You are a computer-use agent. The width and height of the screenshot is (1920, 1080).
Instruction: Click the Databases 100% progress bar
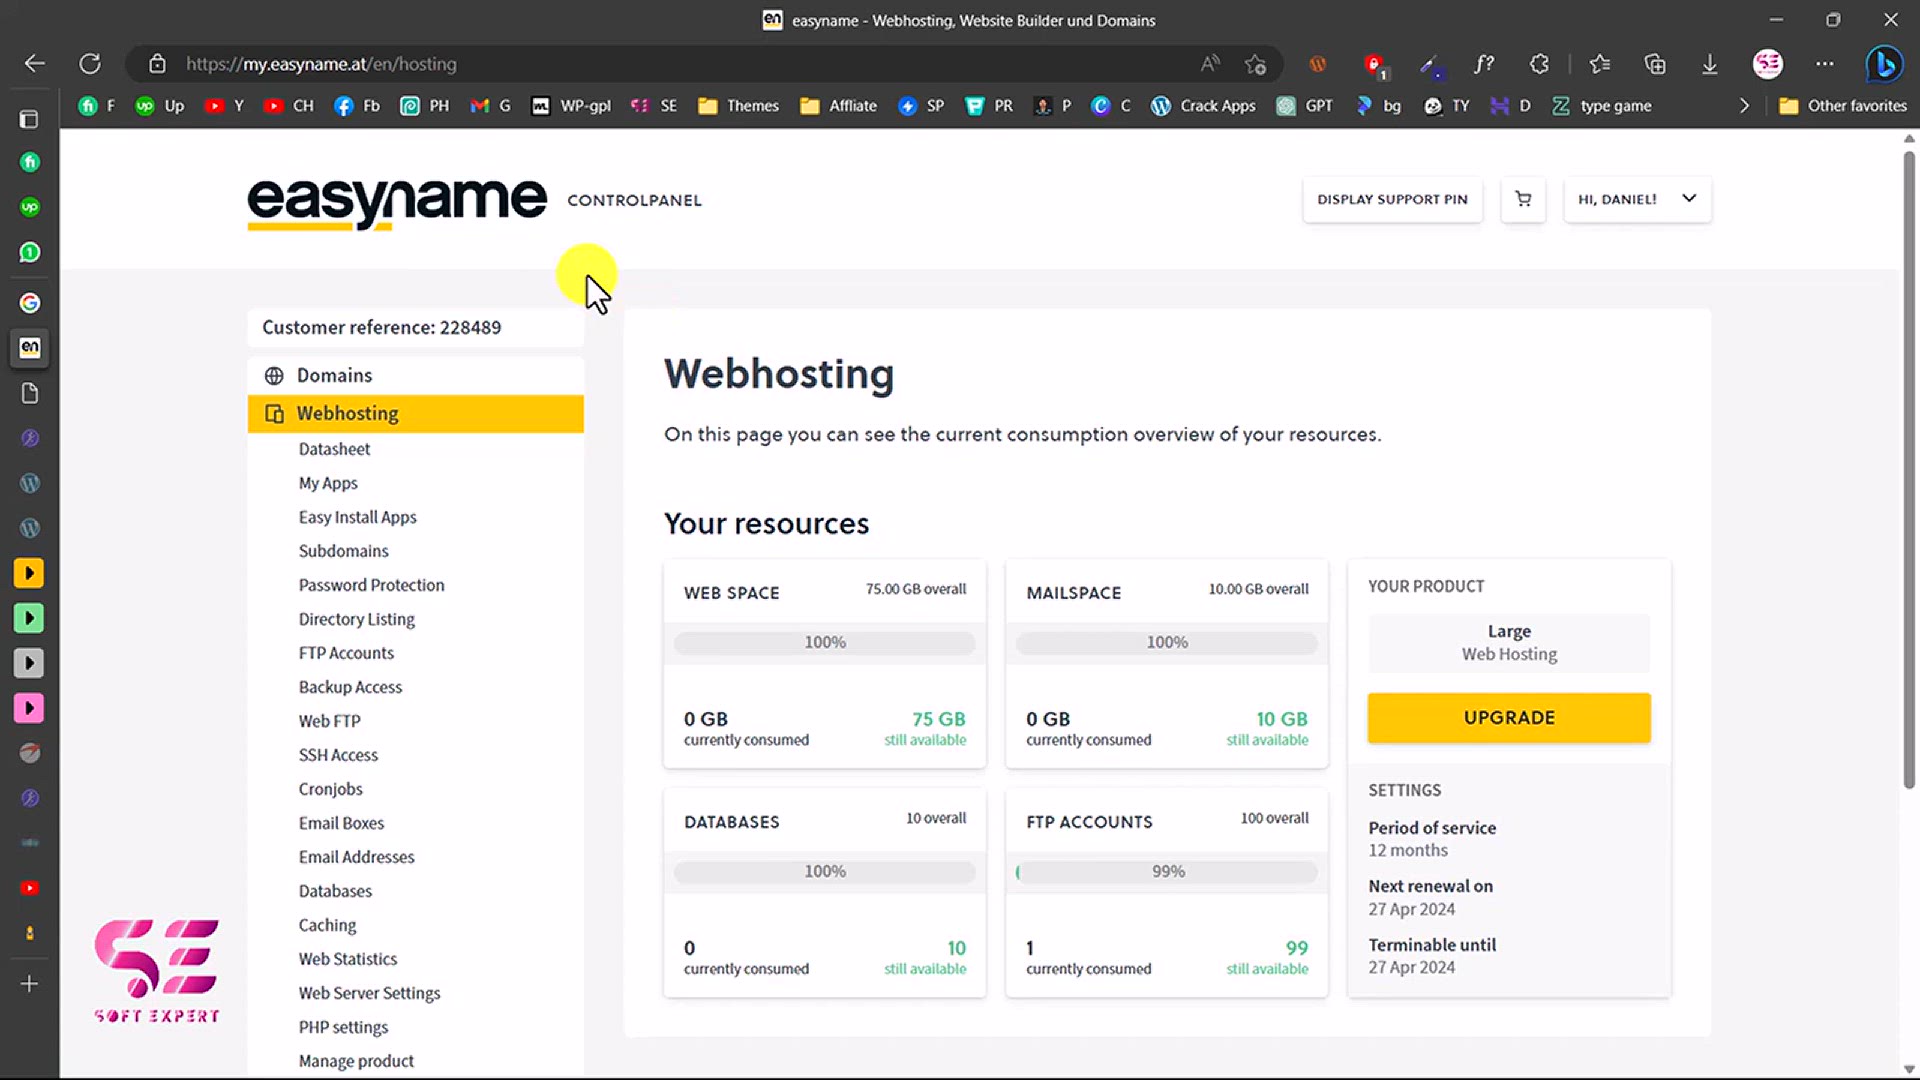coord(825,872)
